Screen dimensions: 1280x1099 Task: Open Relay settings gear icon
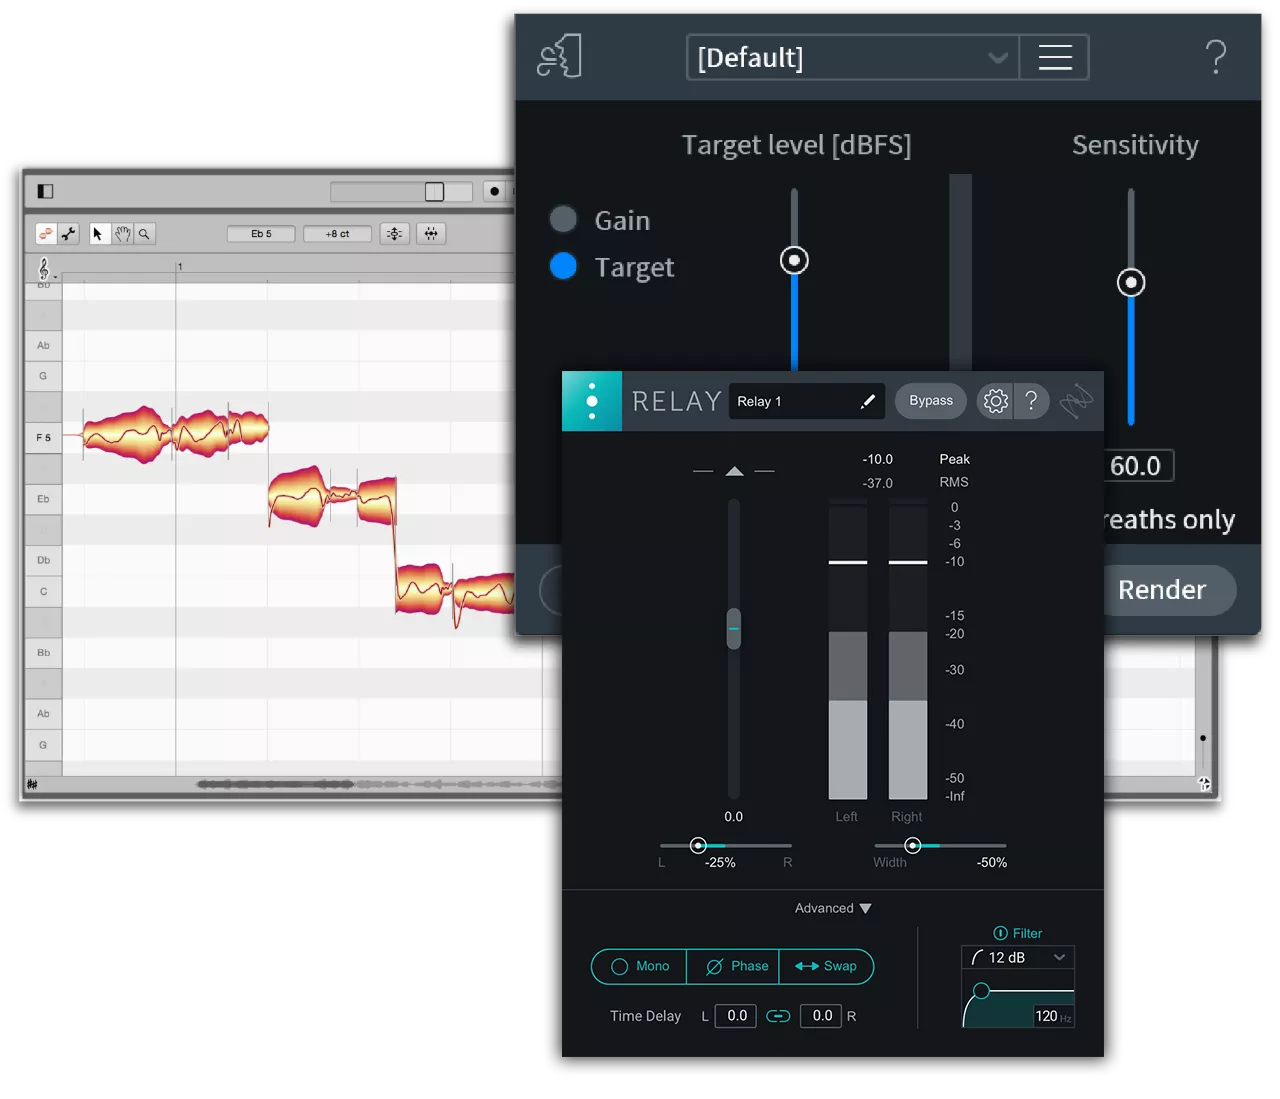point(995,401)
